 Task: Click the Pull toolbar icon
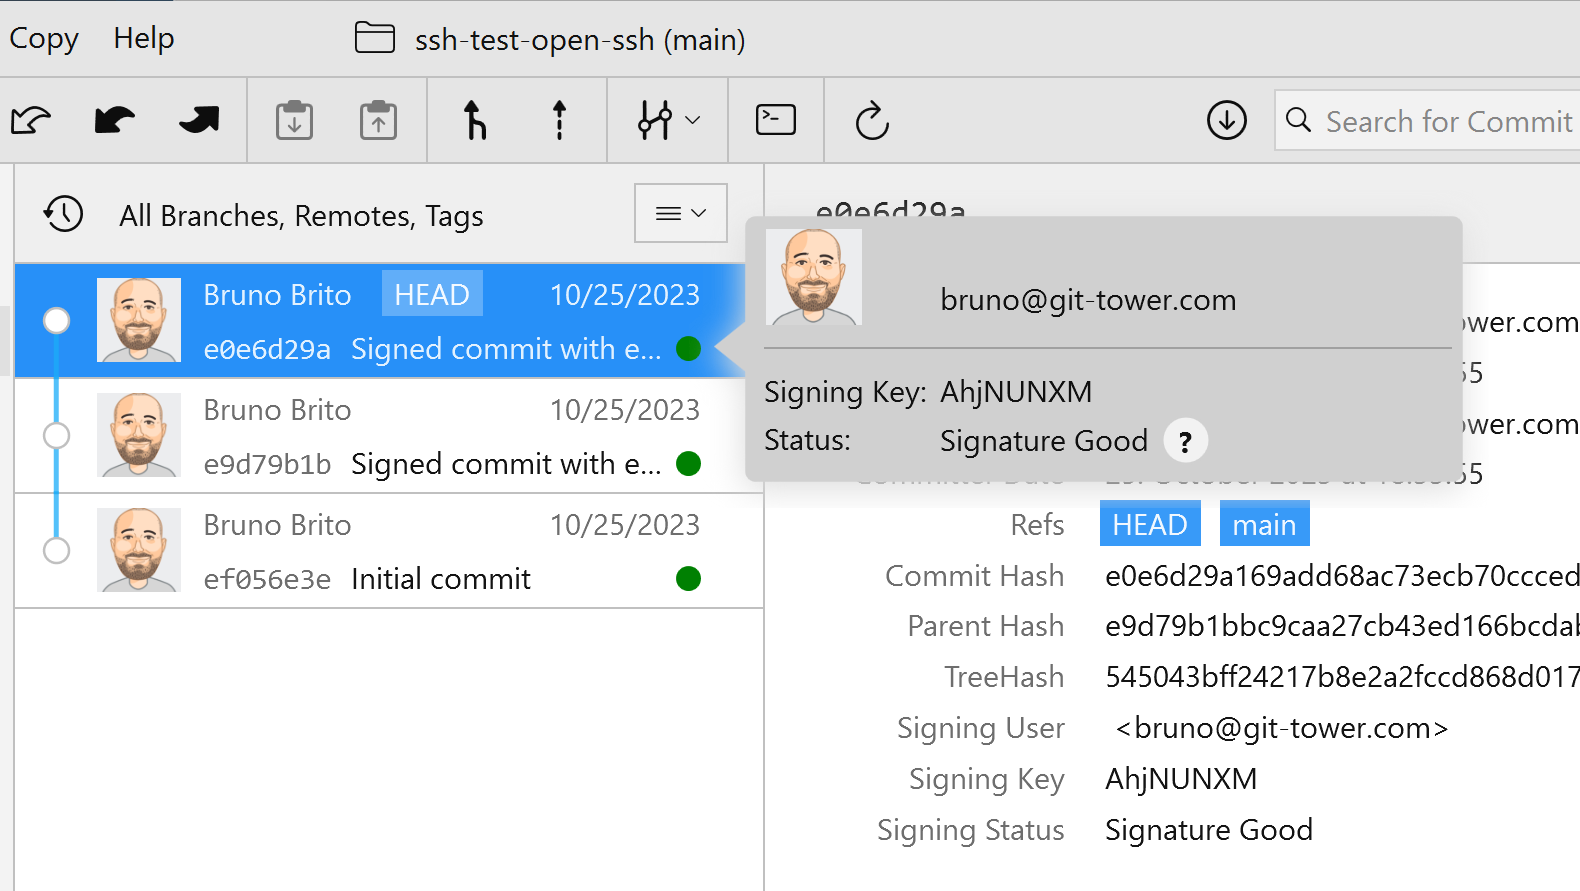pos(114,121)
